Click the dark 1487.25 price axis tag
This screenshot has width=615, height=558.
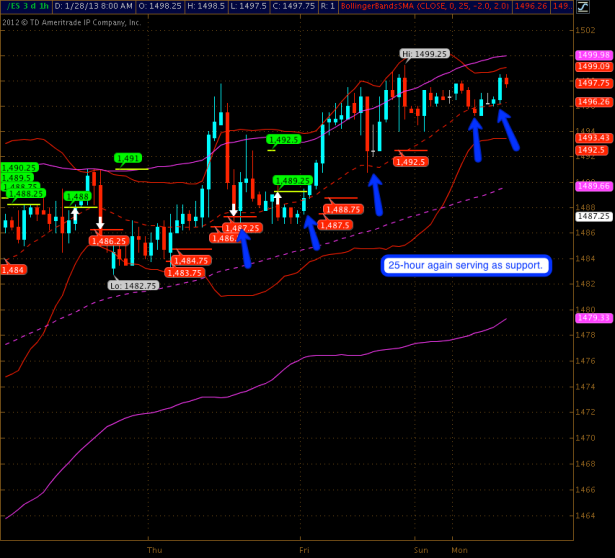pyautogui.click(x=594, y=216)
